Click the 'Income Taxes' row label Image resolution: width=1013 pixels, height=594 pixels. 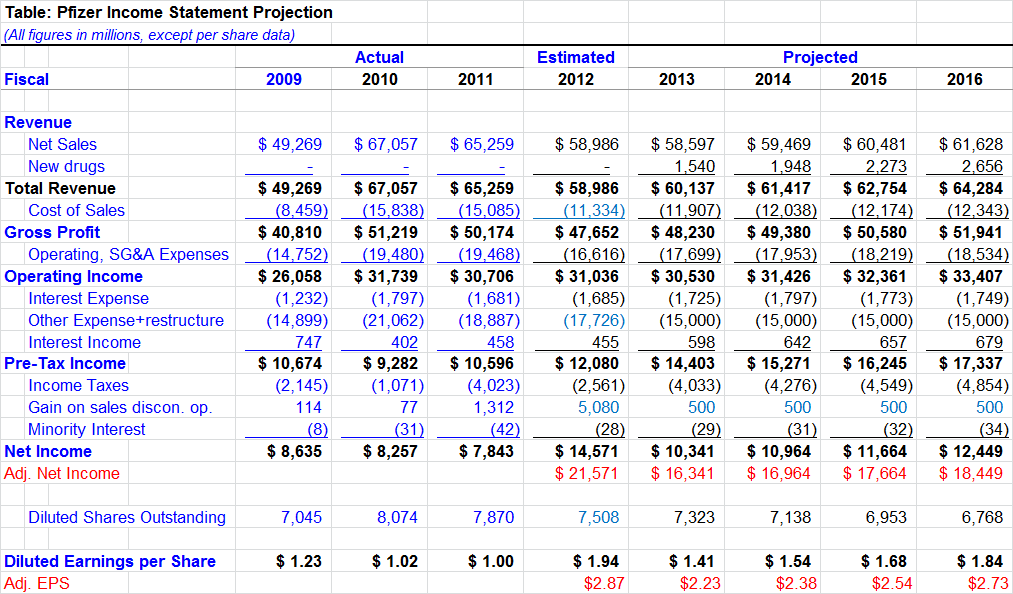click(78, 385)
